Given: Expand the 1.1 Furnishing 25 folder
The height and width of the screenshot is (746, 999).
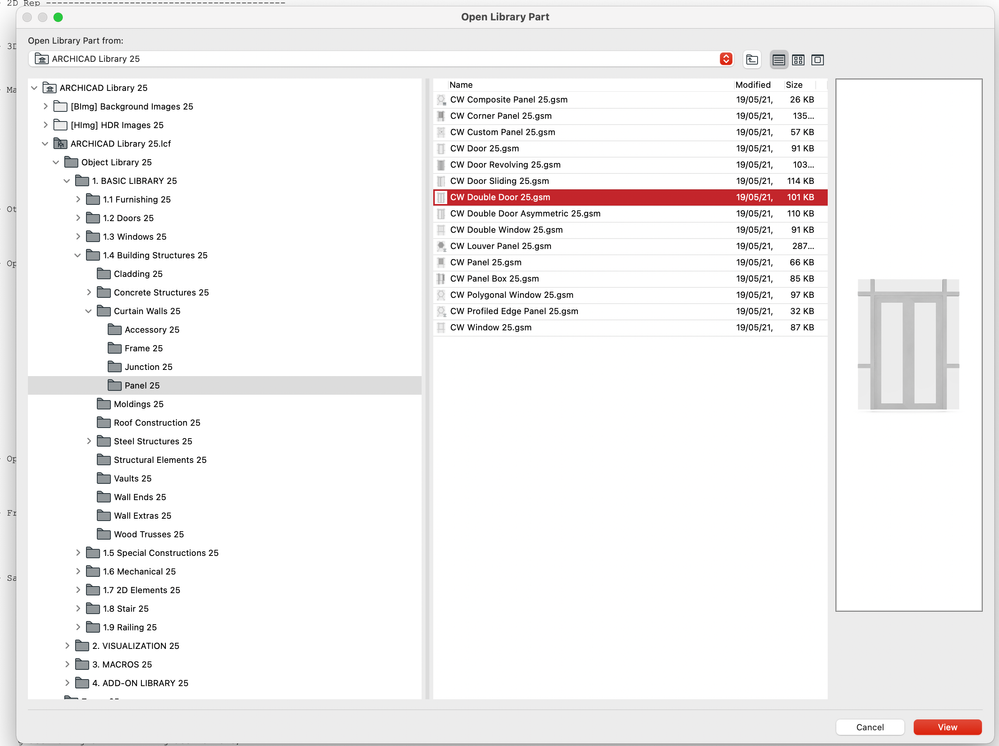Looking at the screenshot, I should tap(78, 199).
